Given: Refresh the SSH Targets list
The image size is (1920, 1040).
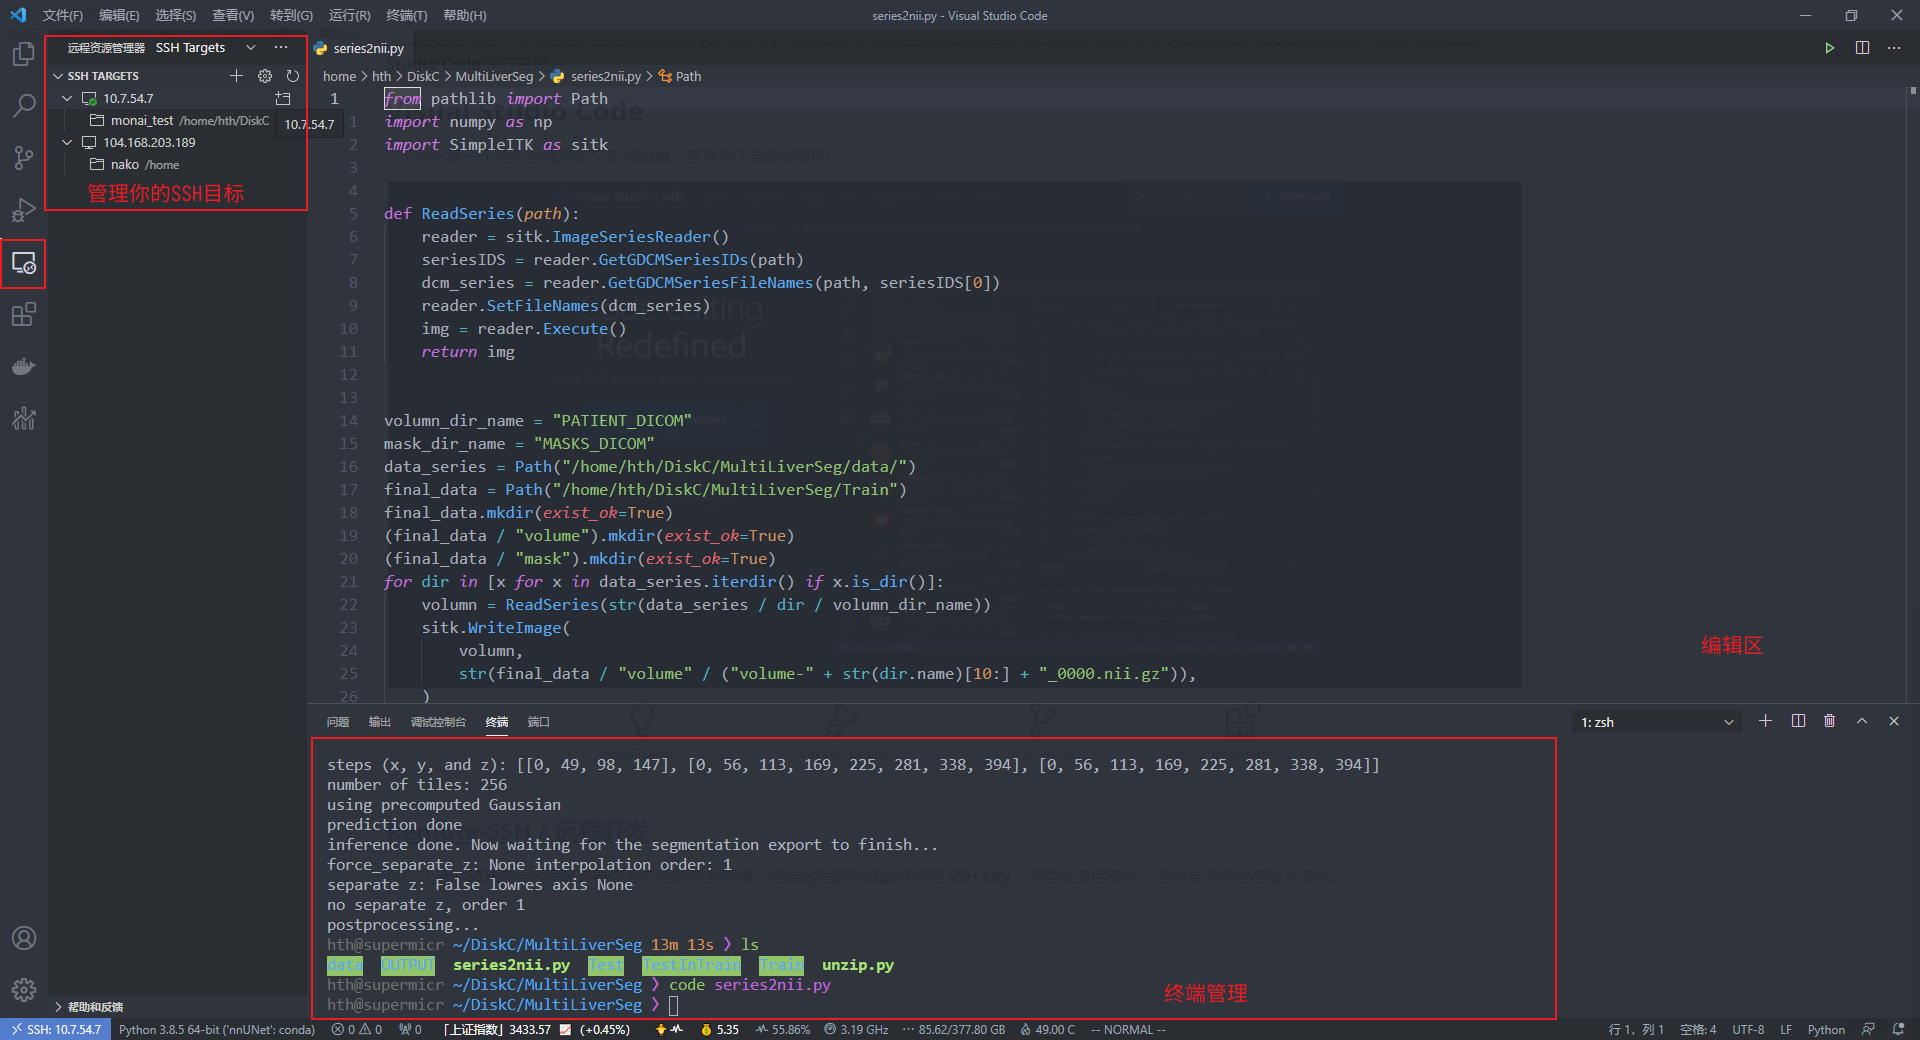Looking at the screenshot, I should click(x=292, y=76).
